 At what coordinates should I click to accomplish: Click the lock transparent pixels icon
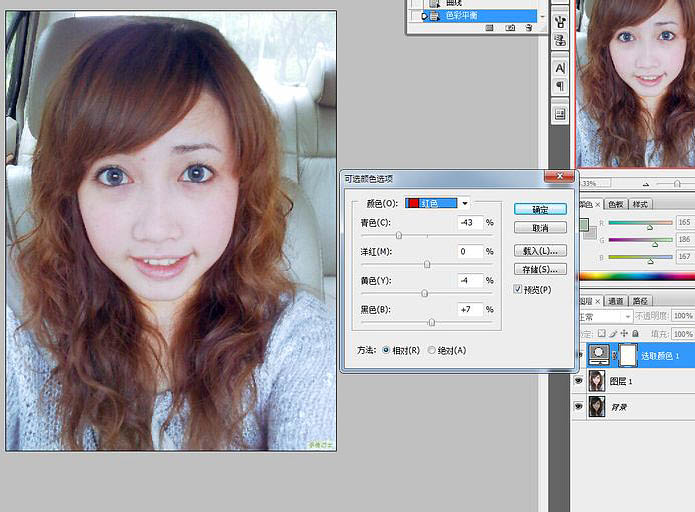pos(601,333)
